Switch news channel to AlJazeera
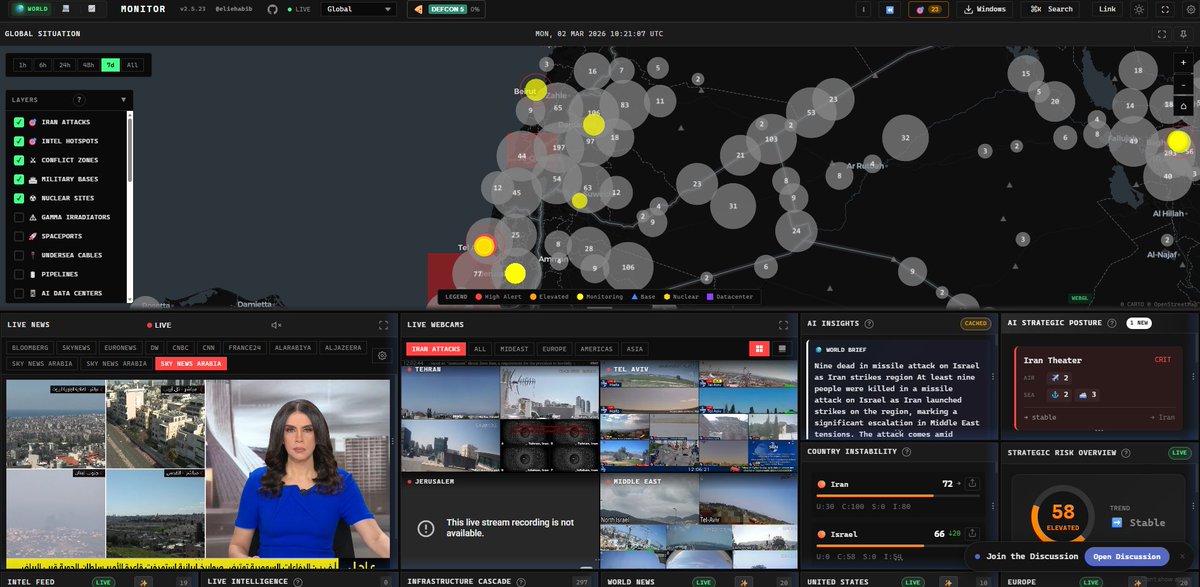The width and height of the screenshot is (1200, 587). pyautogui.click(x=344, y=348)
